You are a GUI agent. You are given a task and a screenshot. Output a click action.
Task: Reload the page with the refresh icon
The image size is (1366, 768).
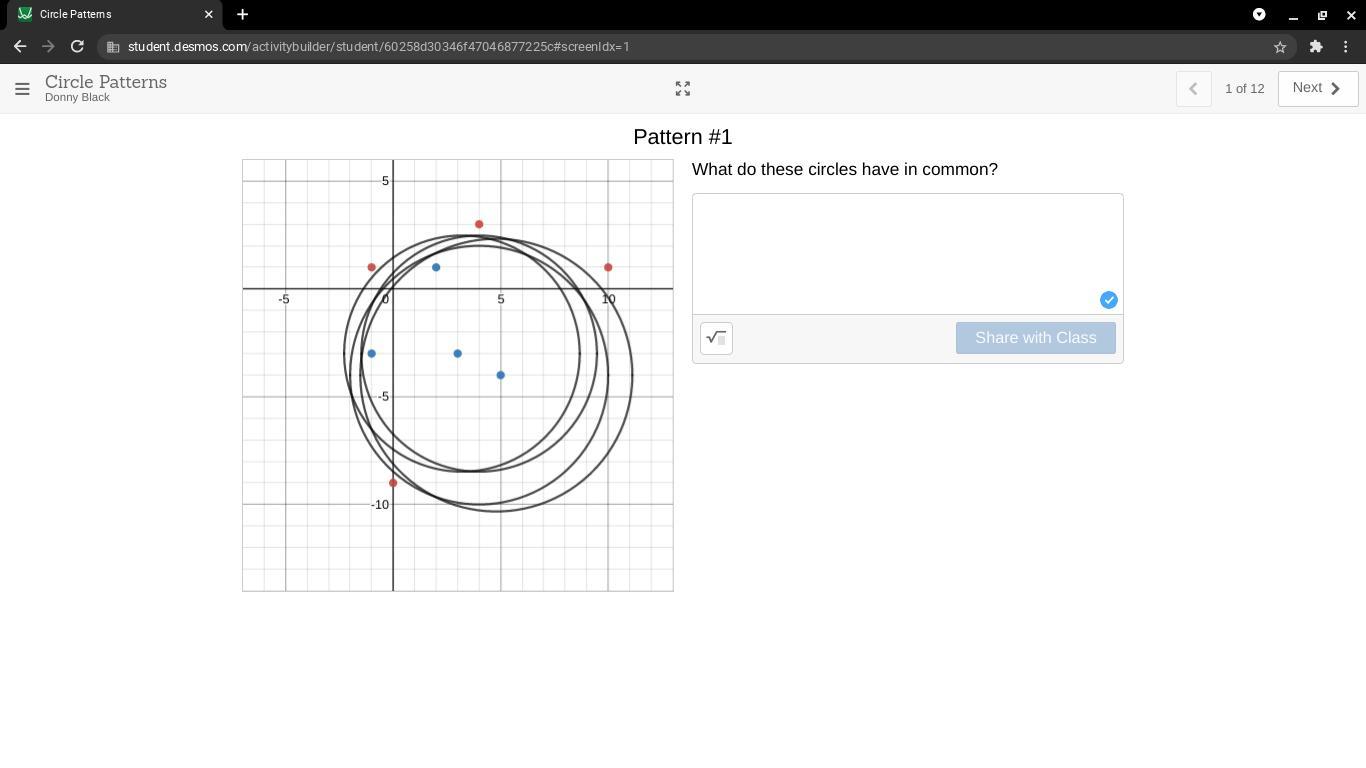click(x=77, y=46)
